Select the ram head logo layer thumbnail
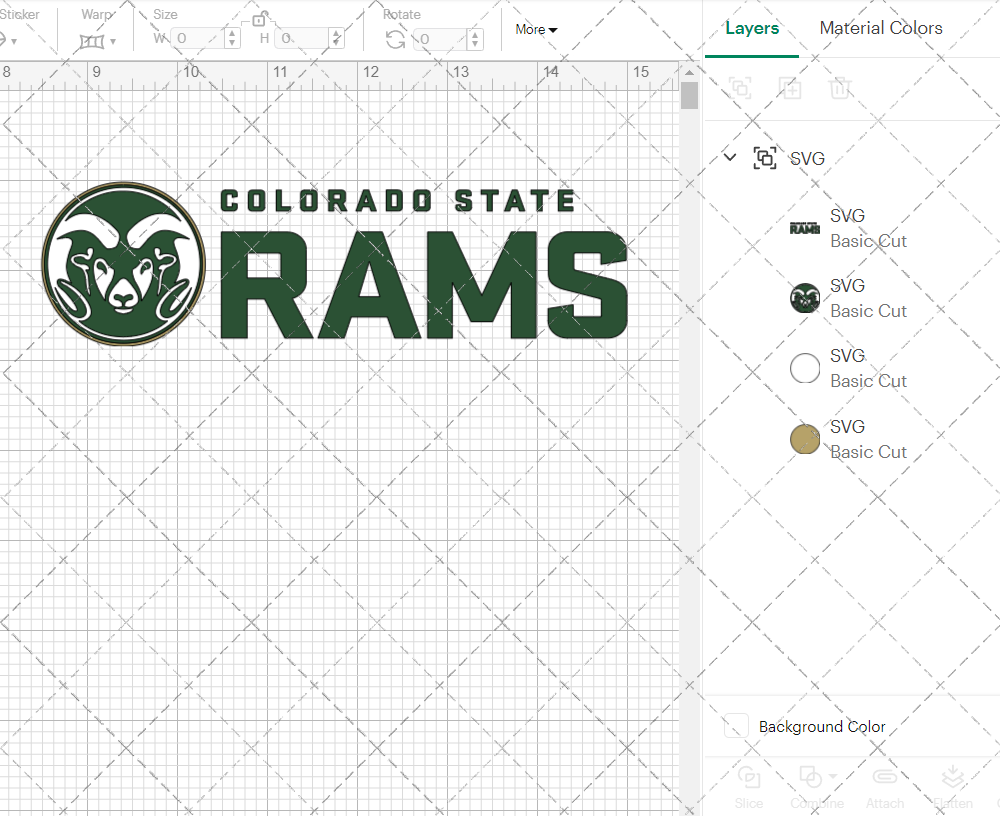The image size is (1000, 816). click(x=805, y=298)
